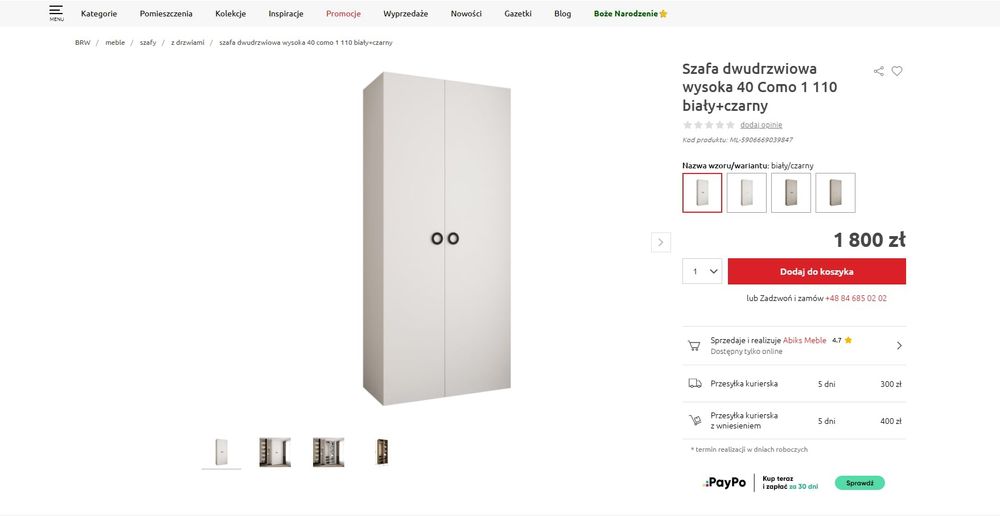Pick the fourth wardrobe variant swatch
1000x516 pixels.
click(835, 193)
